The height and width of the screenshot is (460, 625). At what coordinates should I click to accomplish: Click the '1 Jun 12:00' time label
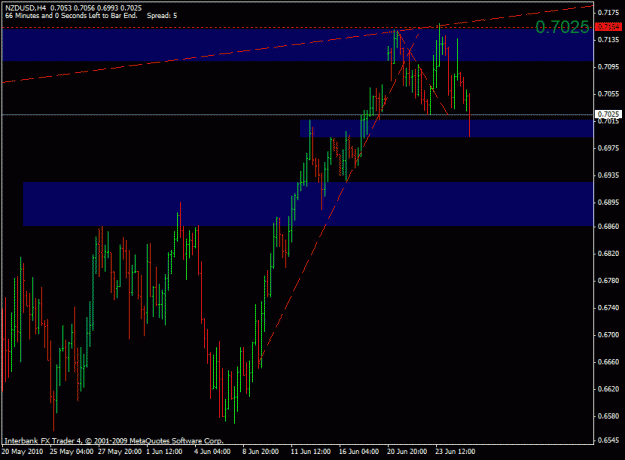(x=164, y=452)
